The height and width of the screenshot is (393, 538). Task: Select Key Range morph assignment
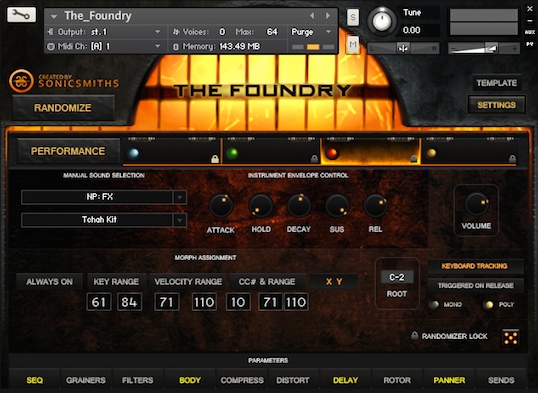tap(116, 282)
